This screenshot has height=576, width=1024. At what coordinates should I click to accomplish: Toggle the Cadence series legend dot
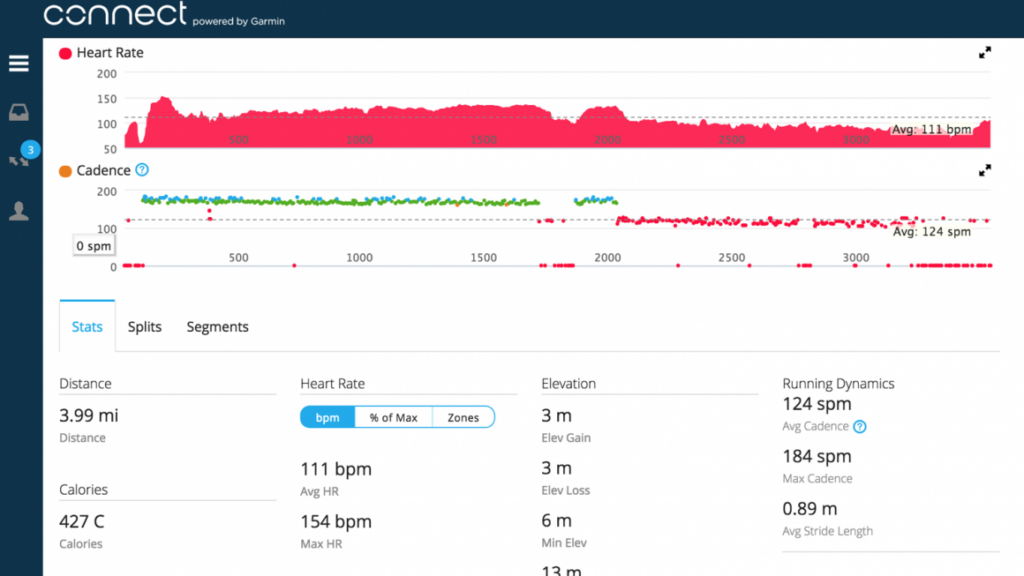click(x=64, y=170)
